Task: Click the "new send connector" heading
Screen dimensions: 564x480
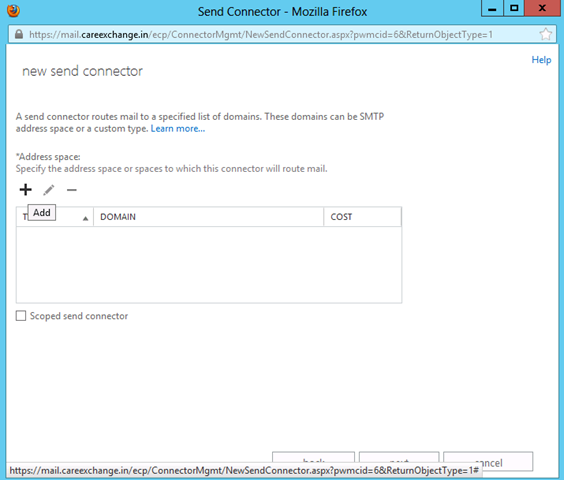Action: coord(82,71)
